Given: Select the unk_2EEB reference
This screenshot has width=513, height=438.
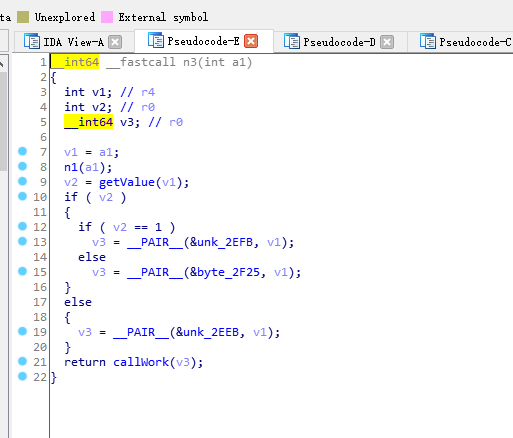Looking at the screenshot, I should point(211,332).
